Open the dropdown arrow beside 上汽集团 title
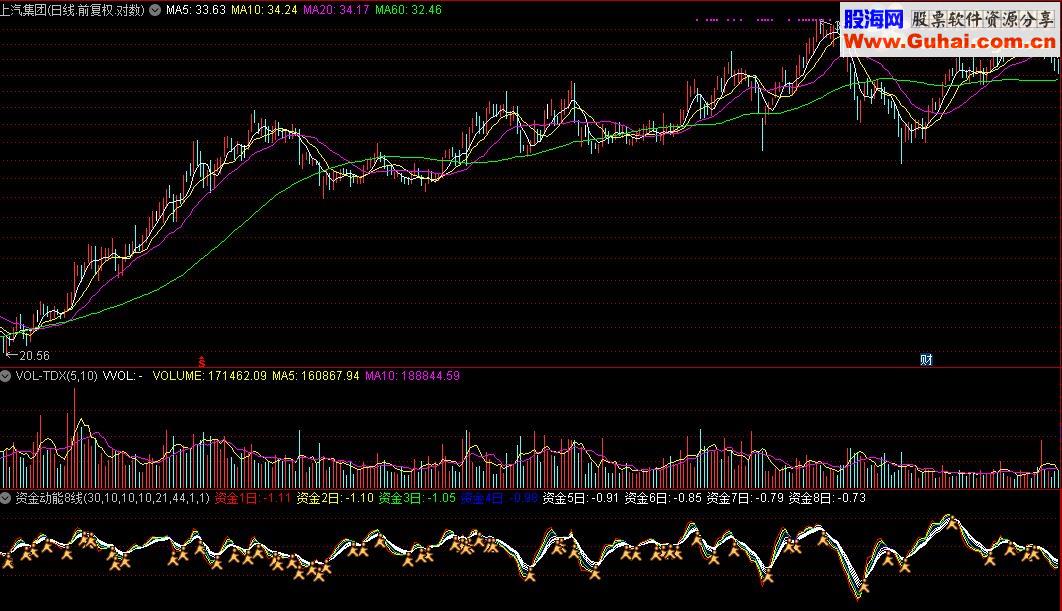 [155, 10]
